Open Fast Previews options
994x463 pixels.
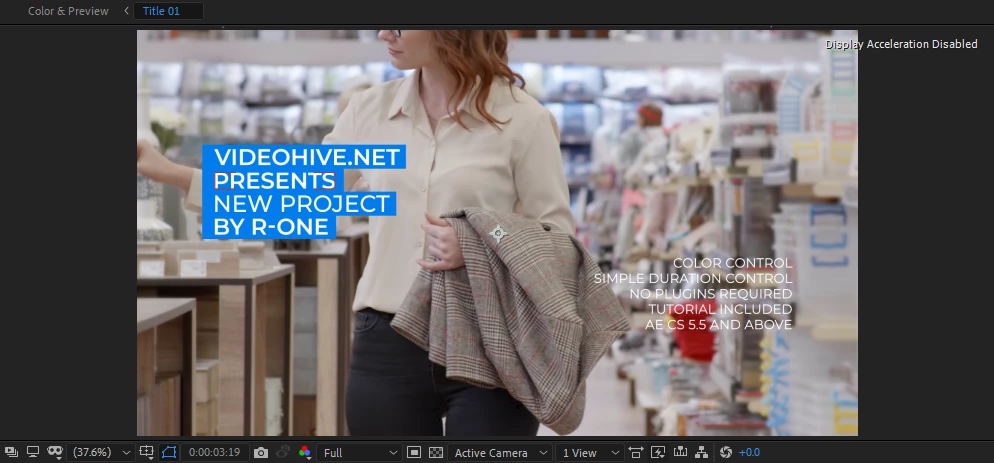tap(658, 452)
